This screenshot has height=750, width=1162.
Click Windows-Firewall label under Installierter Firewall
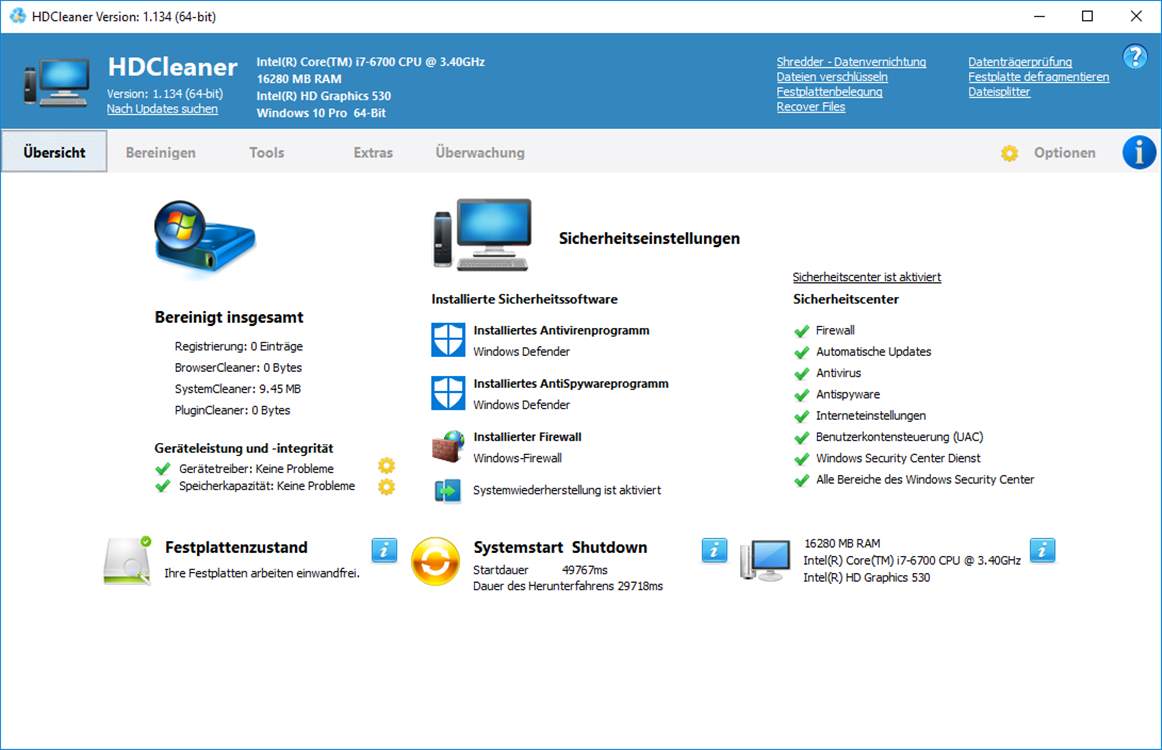point(517,459)
